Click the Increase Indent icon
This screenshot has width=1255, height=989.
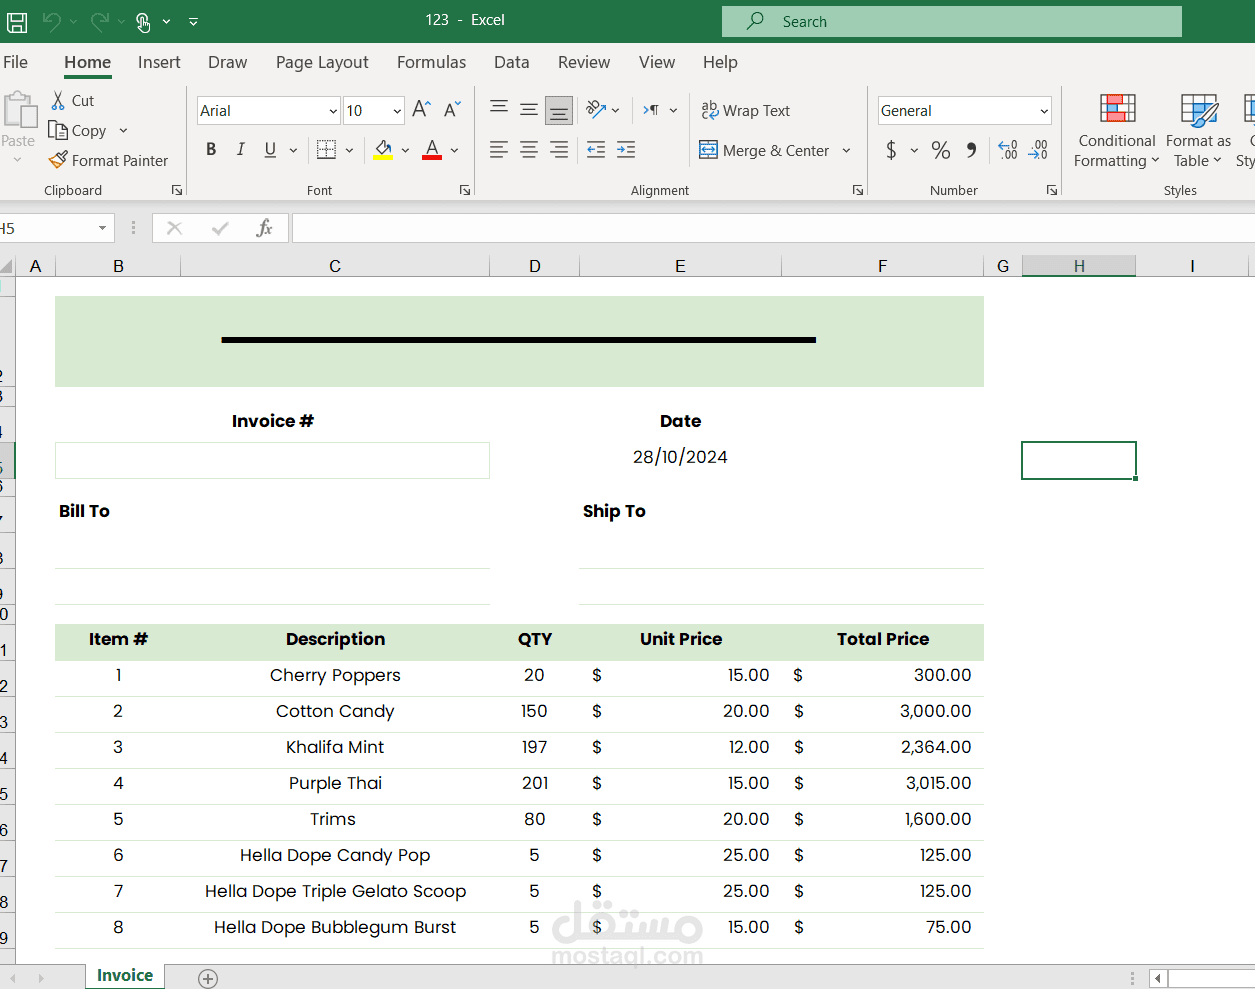click(x=626, y=150)
